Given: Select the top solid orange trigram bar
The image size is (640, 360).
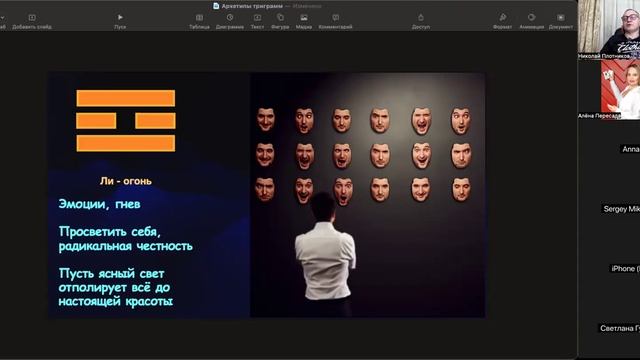Looking at the screenshot, I should click(126, 98).
